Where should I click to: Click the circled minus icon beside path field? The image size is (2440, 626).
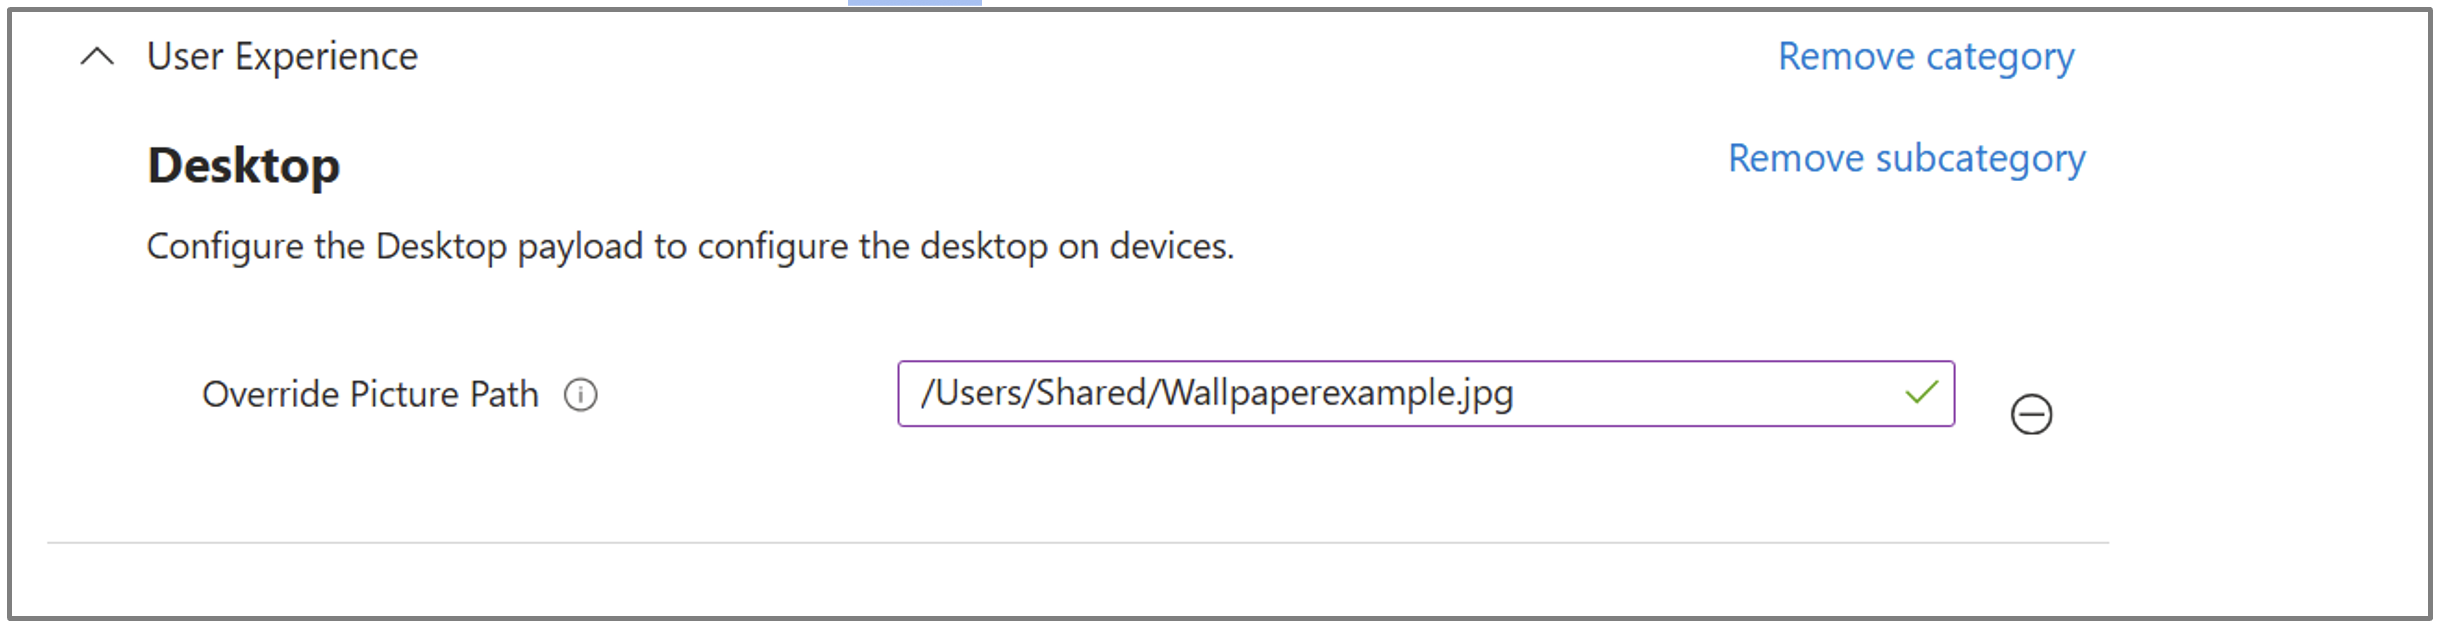2030,414
